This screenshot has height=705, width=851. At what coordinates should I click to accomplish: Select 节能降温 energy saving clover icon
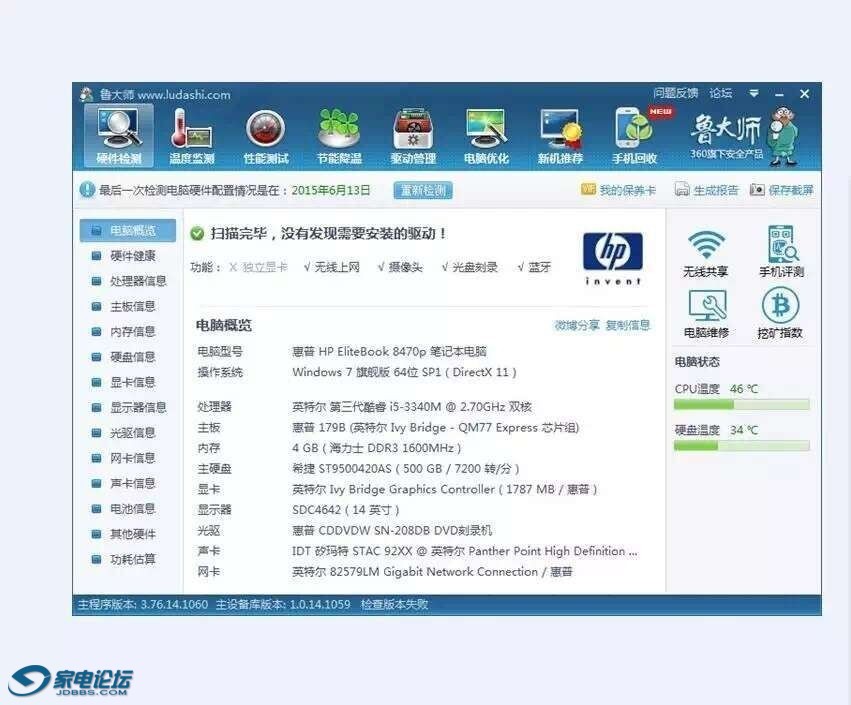pyautogui.click(x=339, y=135)
